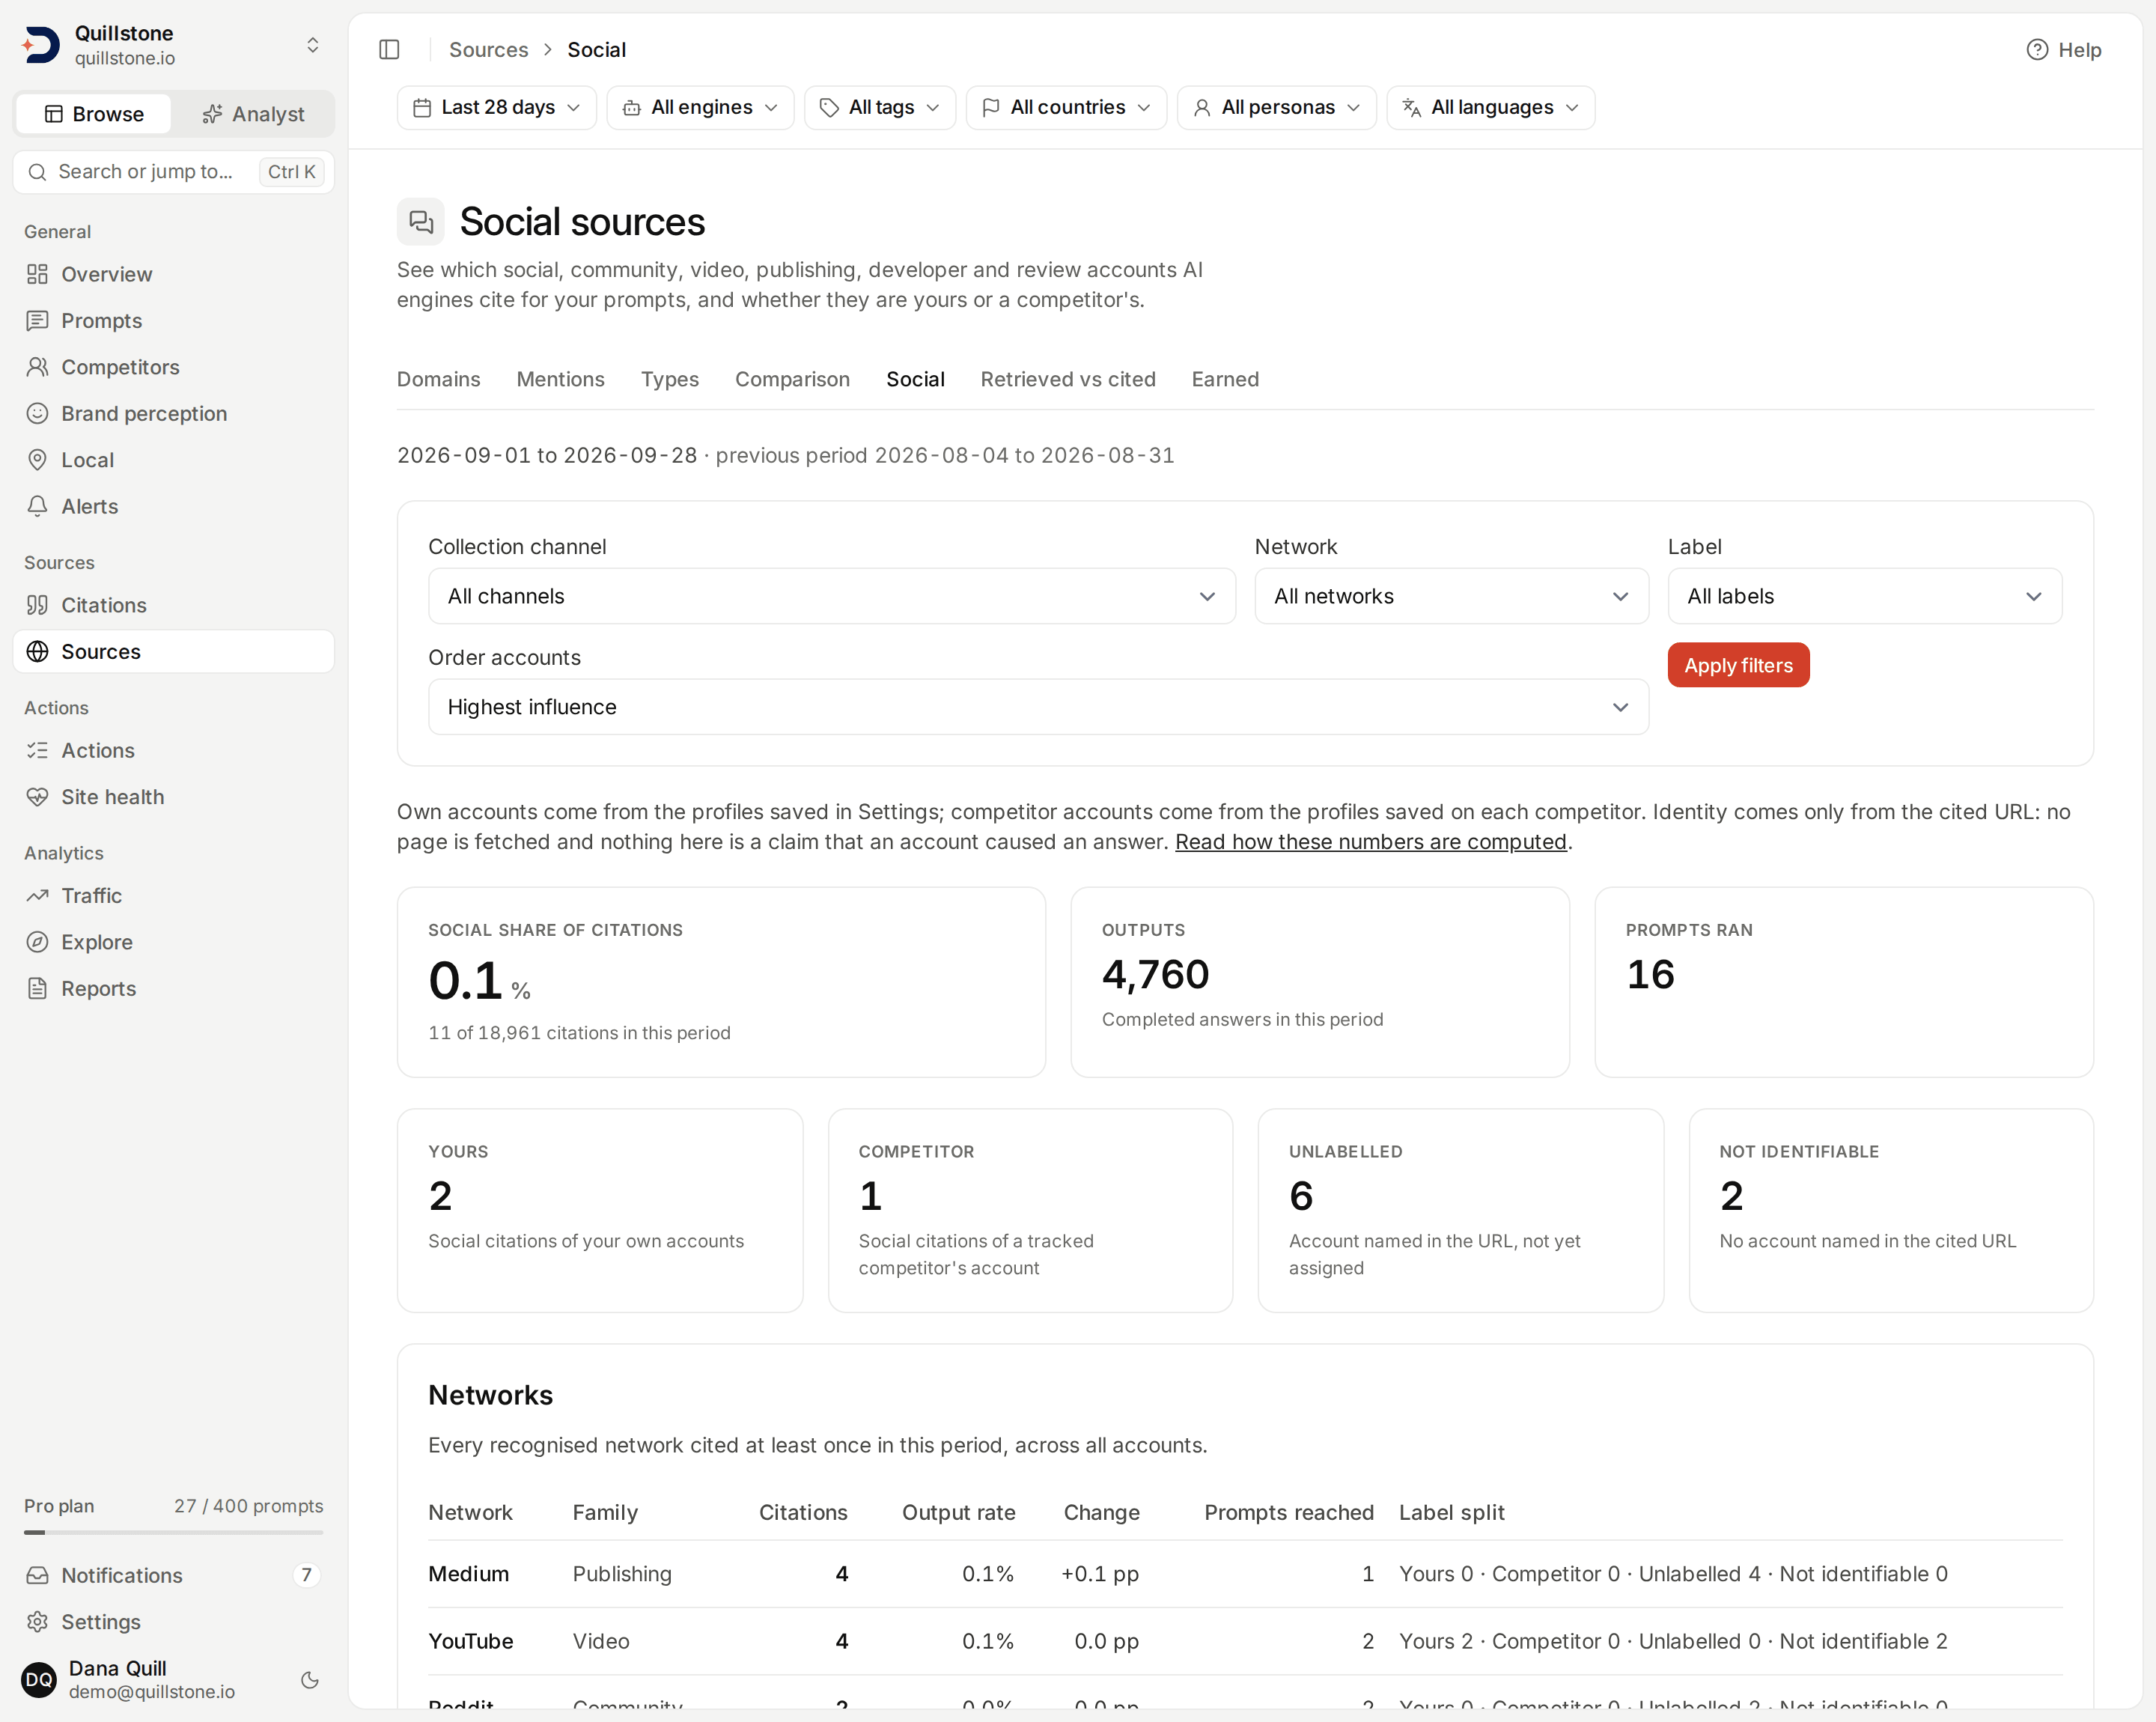Open Competitors section
Image resolution: width=2156 pixels, height=1722 pixels.
(x=174, y=367)
